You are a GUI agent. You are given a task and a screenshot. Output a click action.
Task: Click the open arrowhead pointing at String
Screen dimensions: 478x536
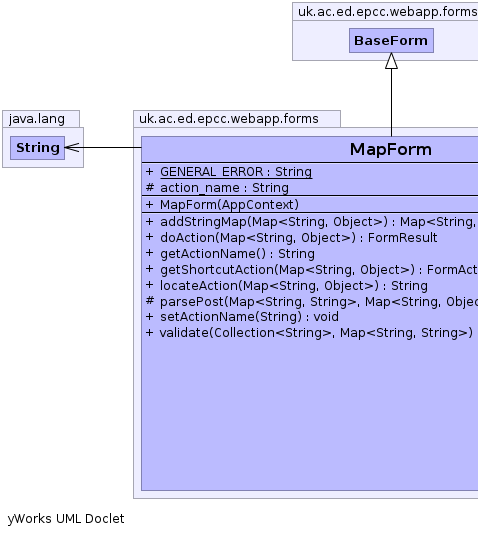point(72,148)
